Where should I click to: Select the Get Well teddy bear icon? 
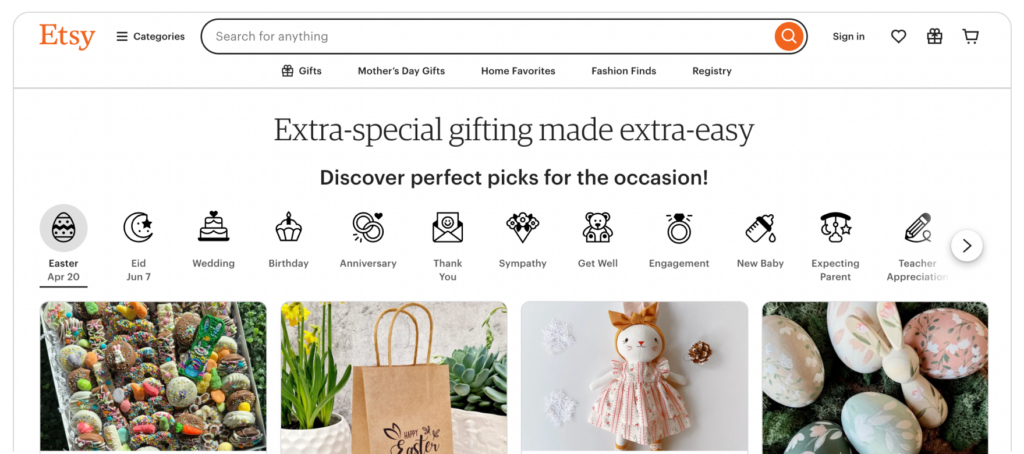click(x=598, y=227)
